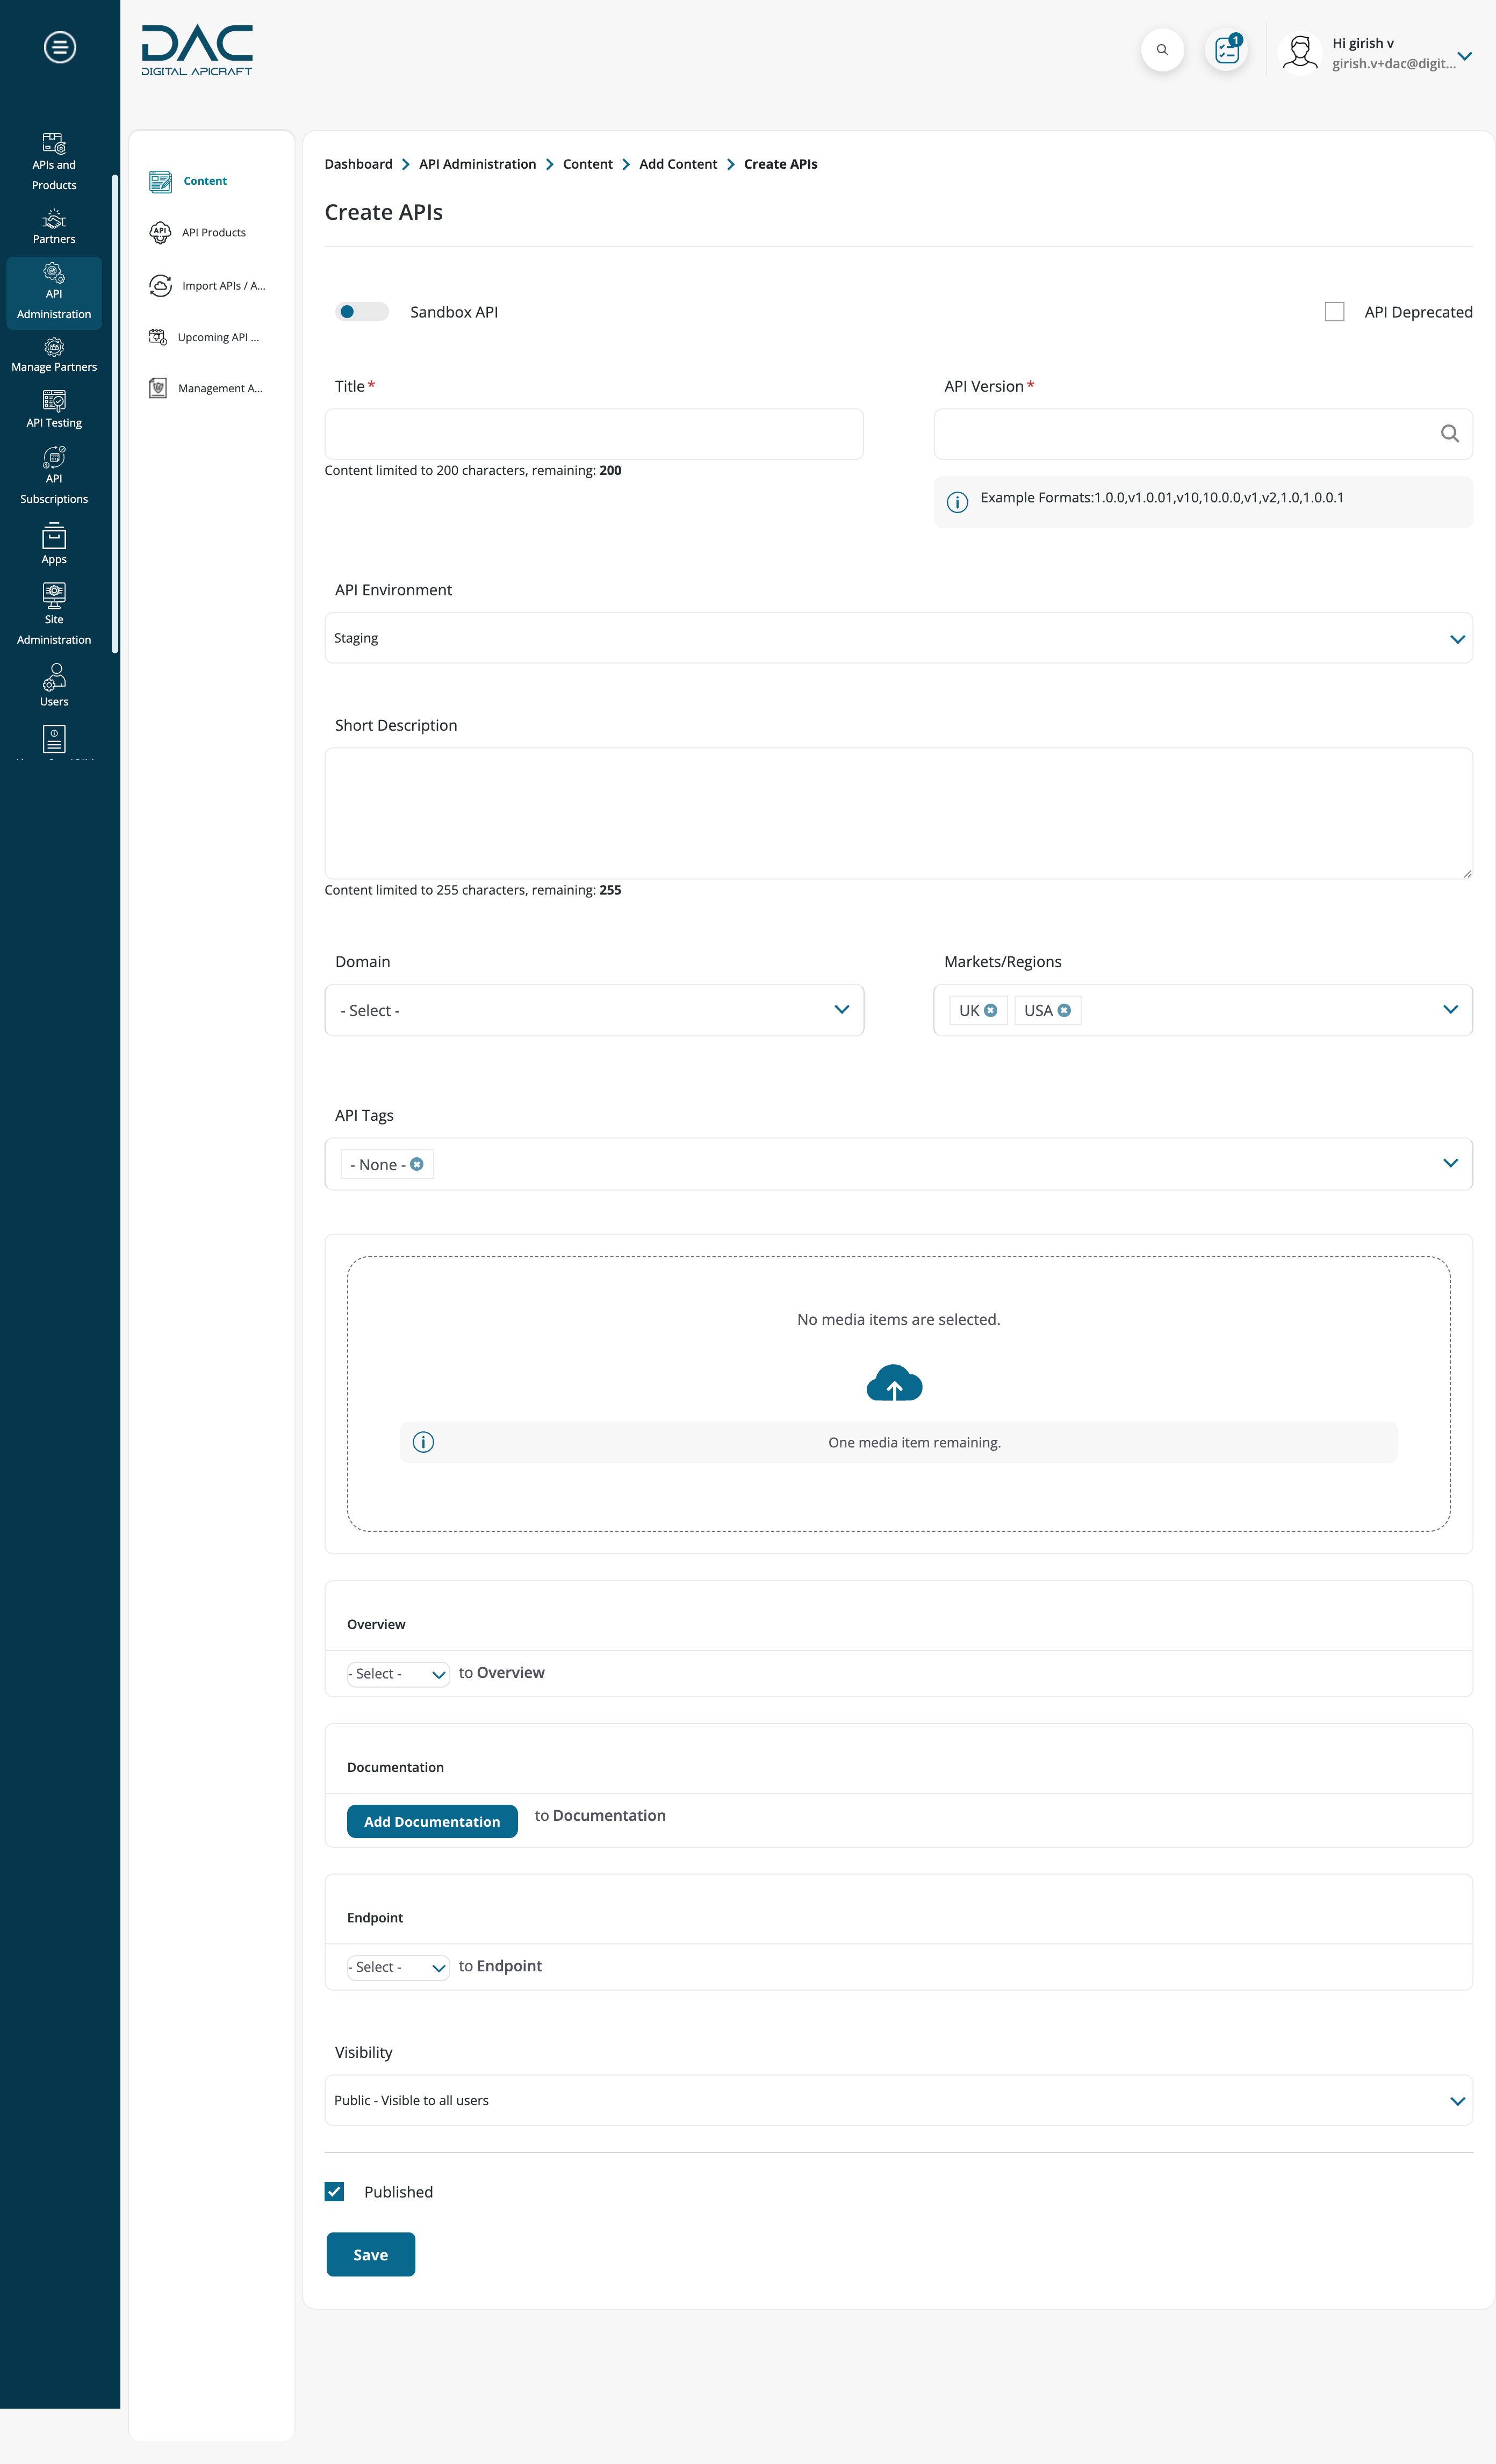This screenshot has height=2464, width=1496.
Task: Expand the API Tags dropdown arrow
Action: click(1450, 1163)
